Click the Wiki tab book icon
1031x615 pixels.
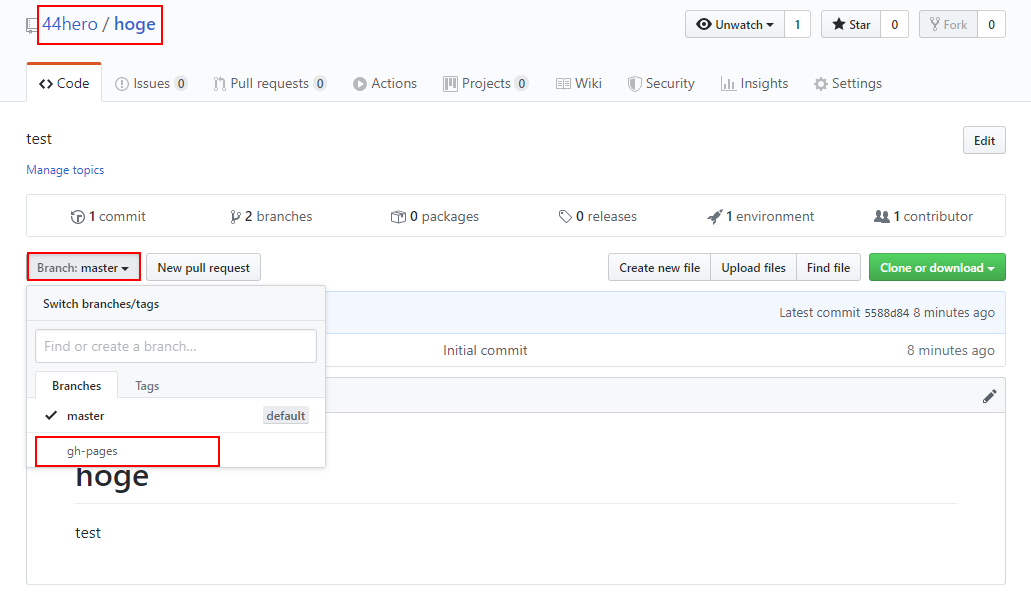point(563,84)
